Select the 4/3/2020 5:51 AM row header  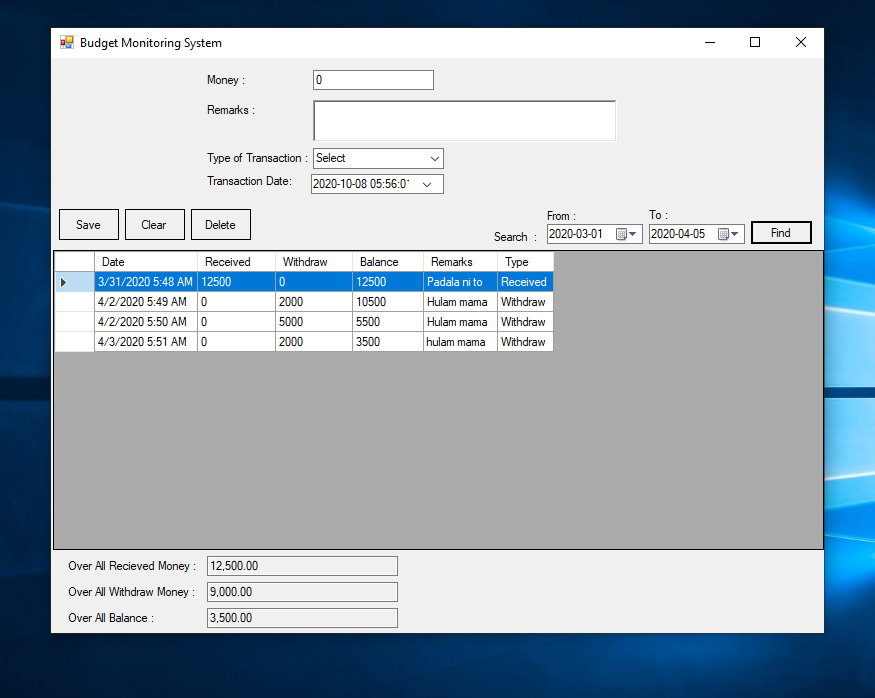[x=74, y=342]
